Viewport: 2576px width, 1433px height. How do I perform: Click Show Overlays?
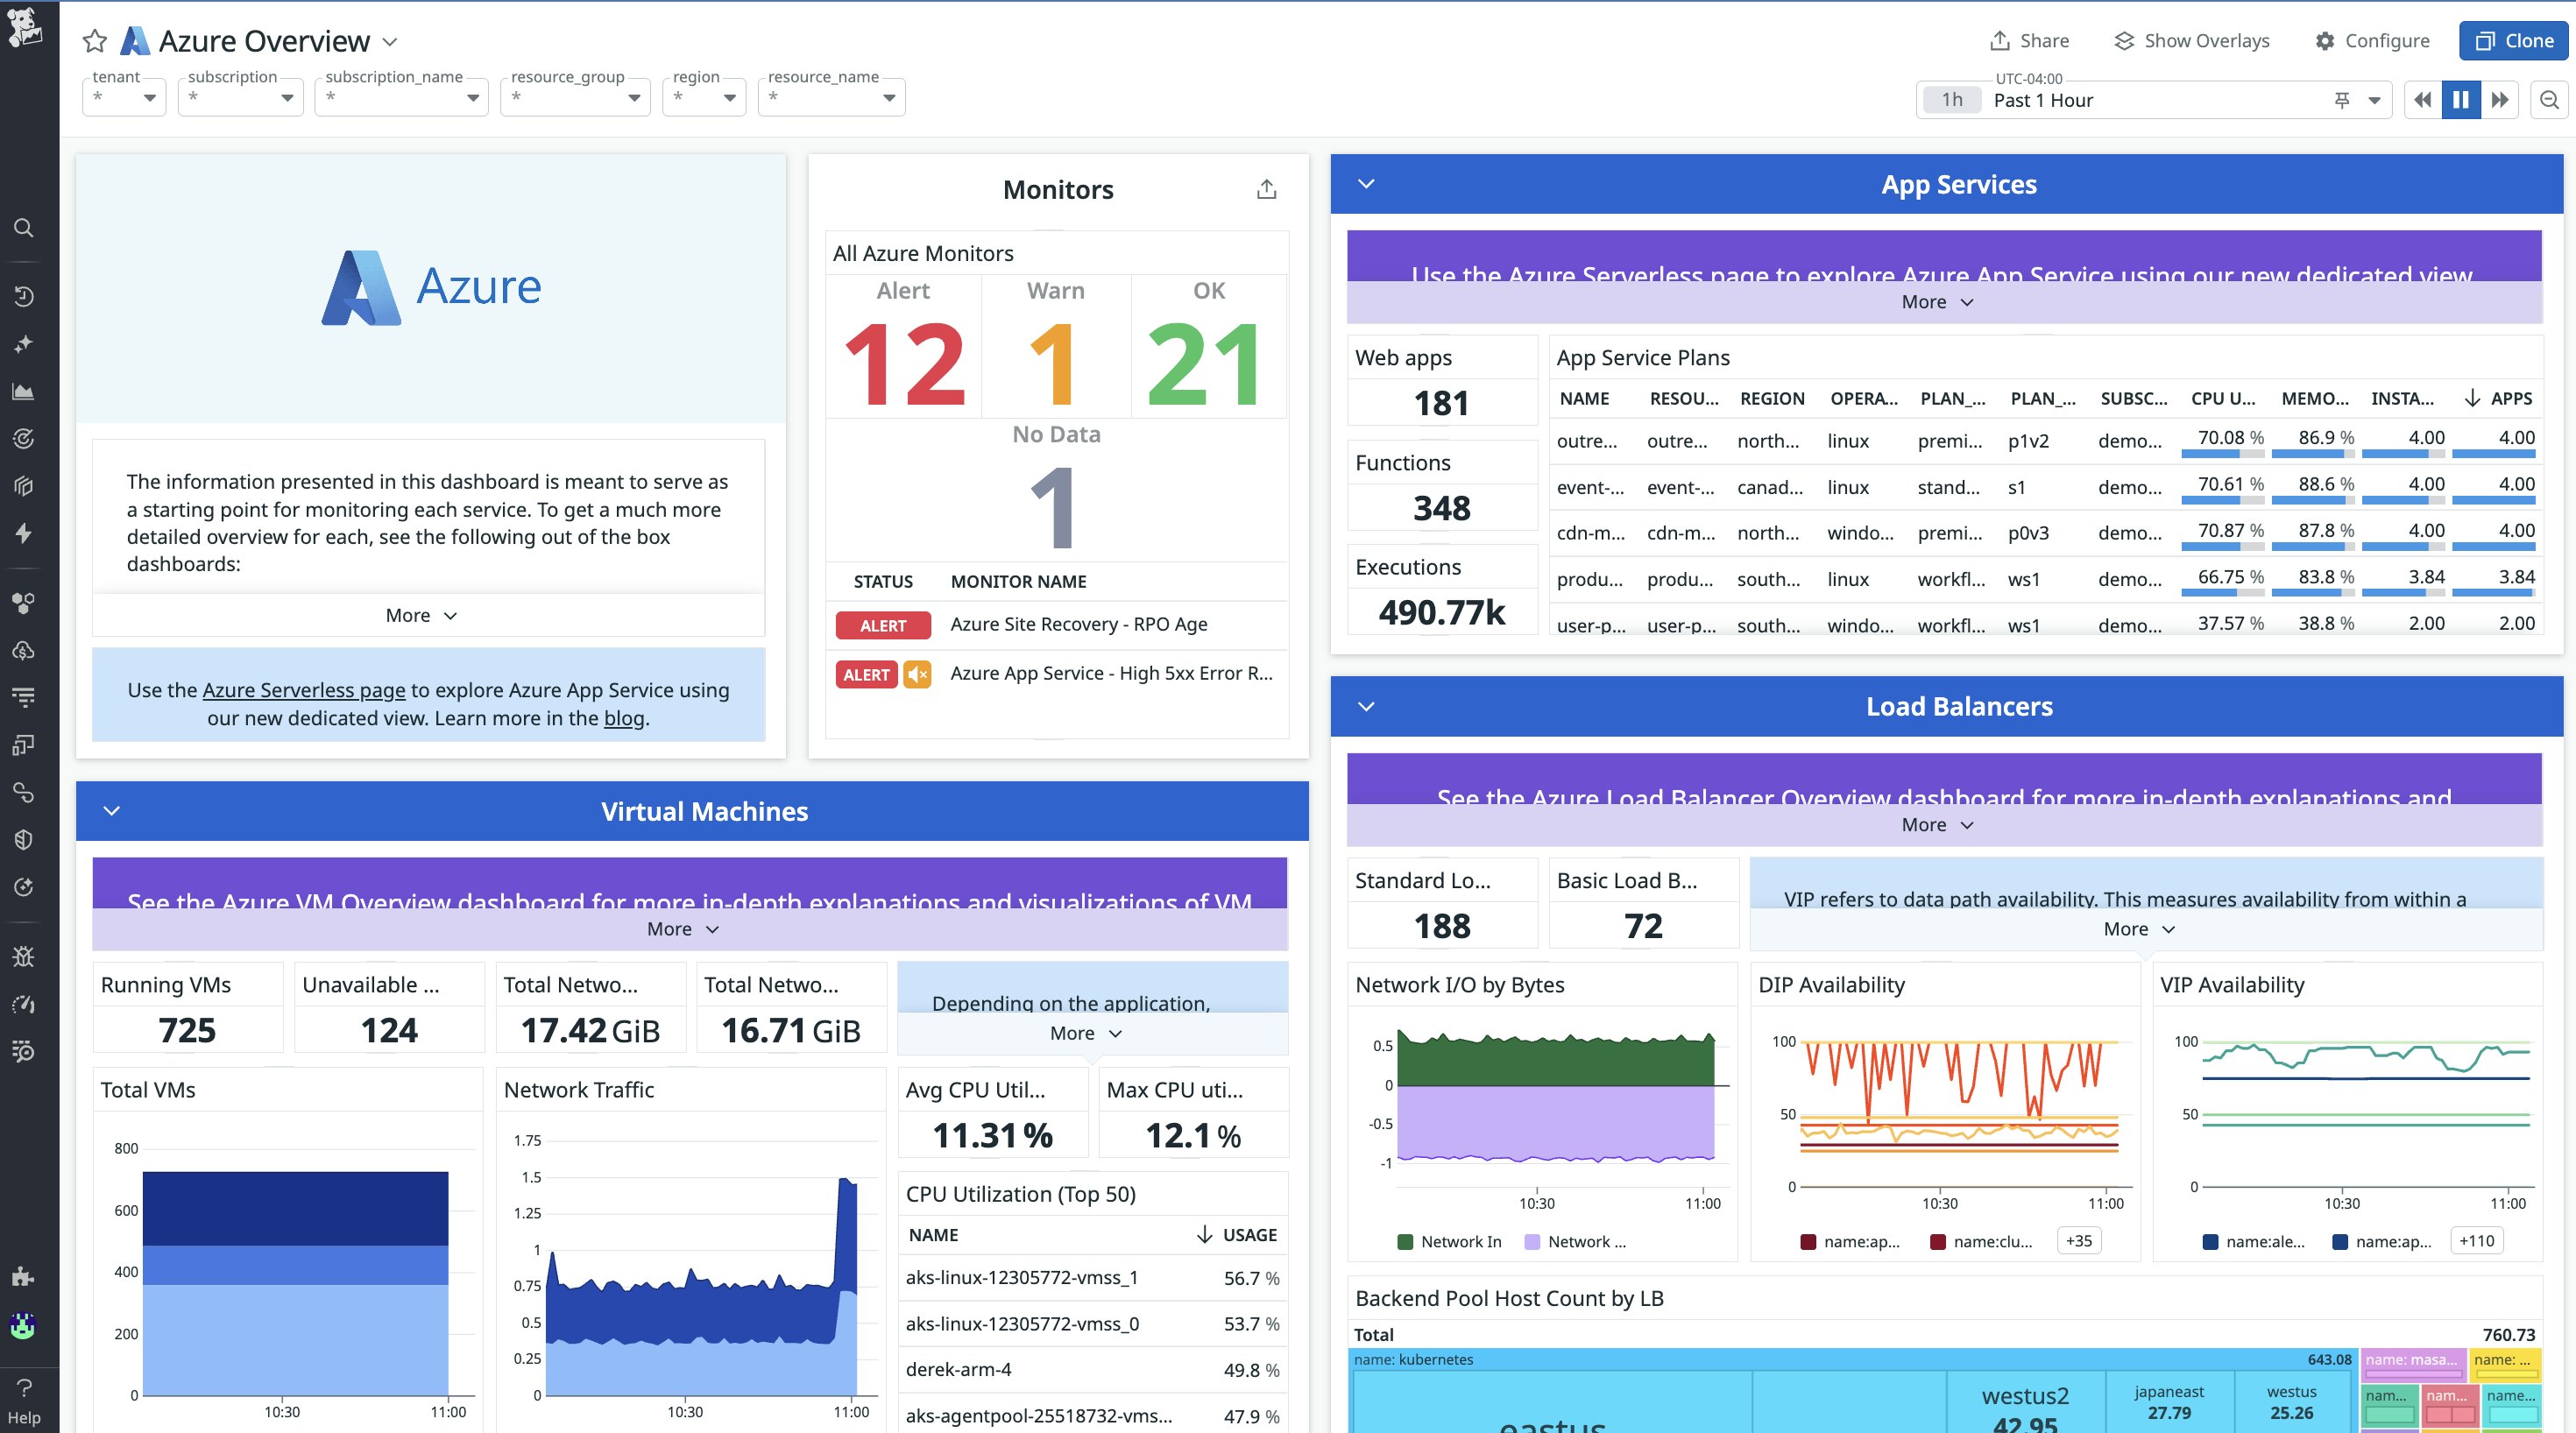pyautogui.click(x=2191, y=41)
